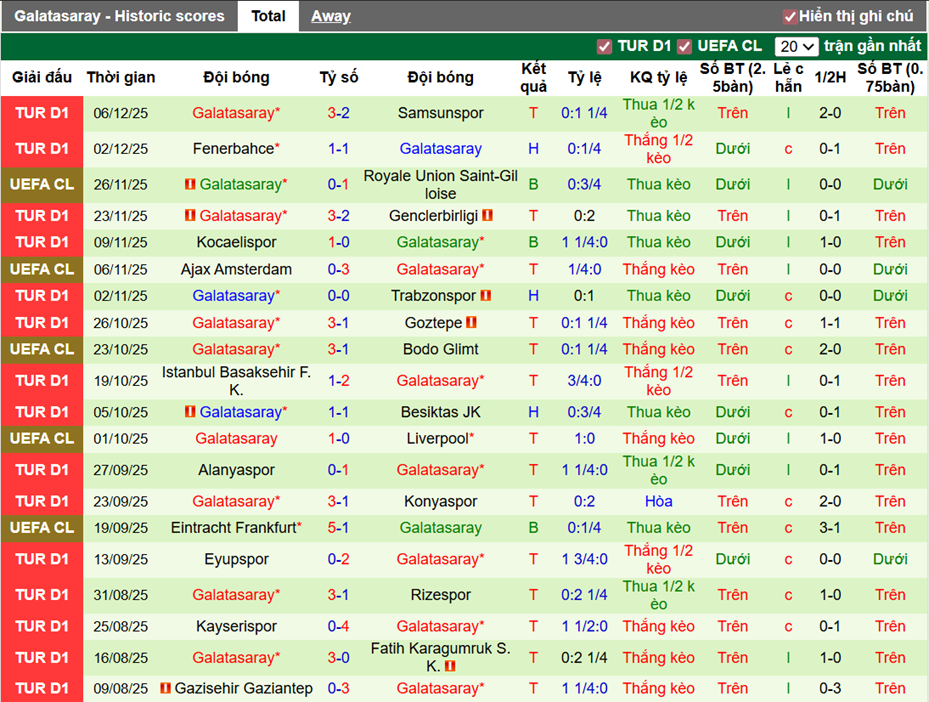
Task: Click the 1-0 score of Liverpool match
Action: [338, 438]
